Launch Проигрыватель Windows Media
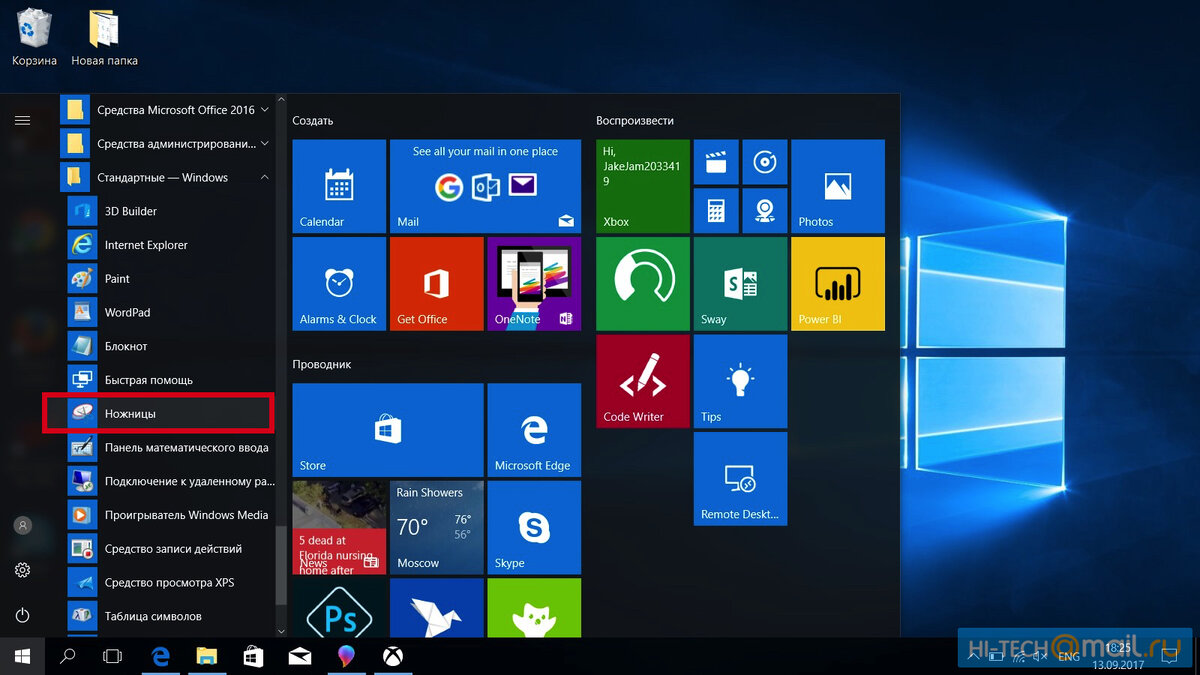 (x=168, y=515)
